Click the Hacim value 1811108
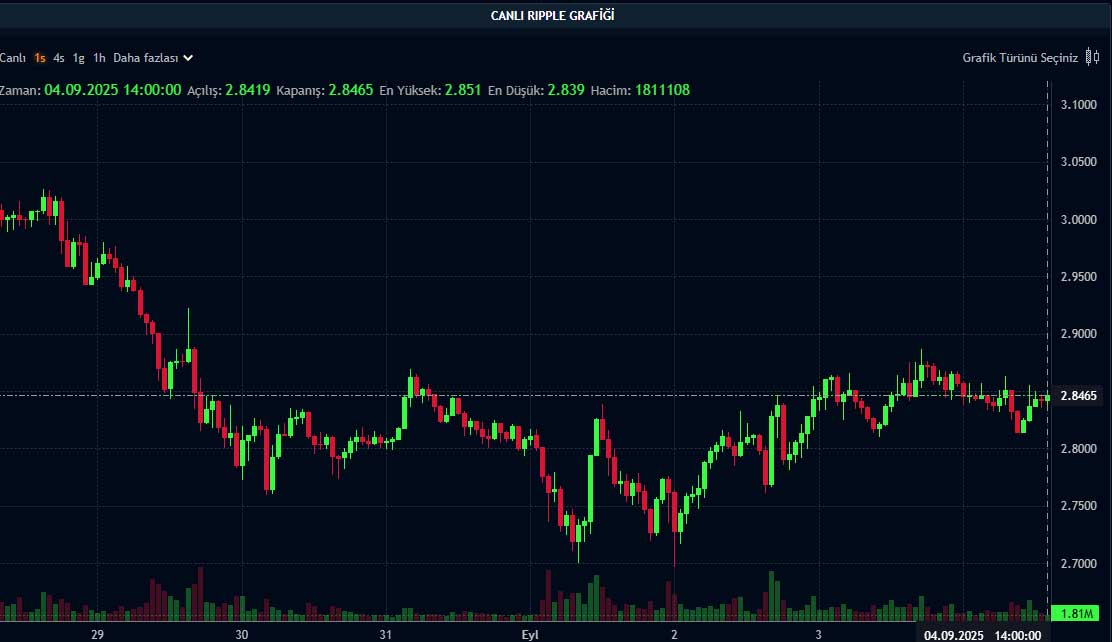The height and width of the screenshot is (642, 1112). 662,90
